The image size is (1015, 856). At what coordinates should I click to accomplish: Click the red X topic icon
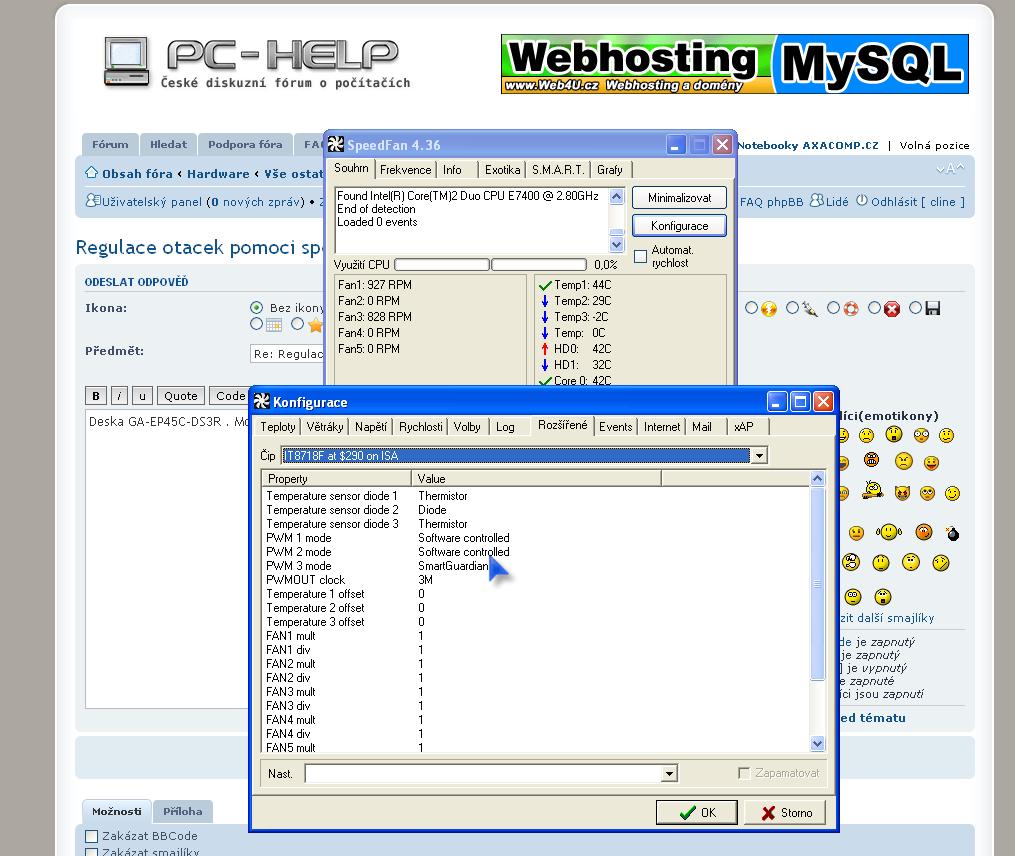(x=892, y=309)
